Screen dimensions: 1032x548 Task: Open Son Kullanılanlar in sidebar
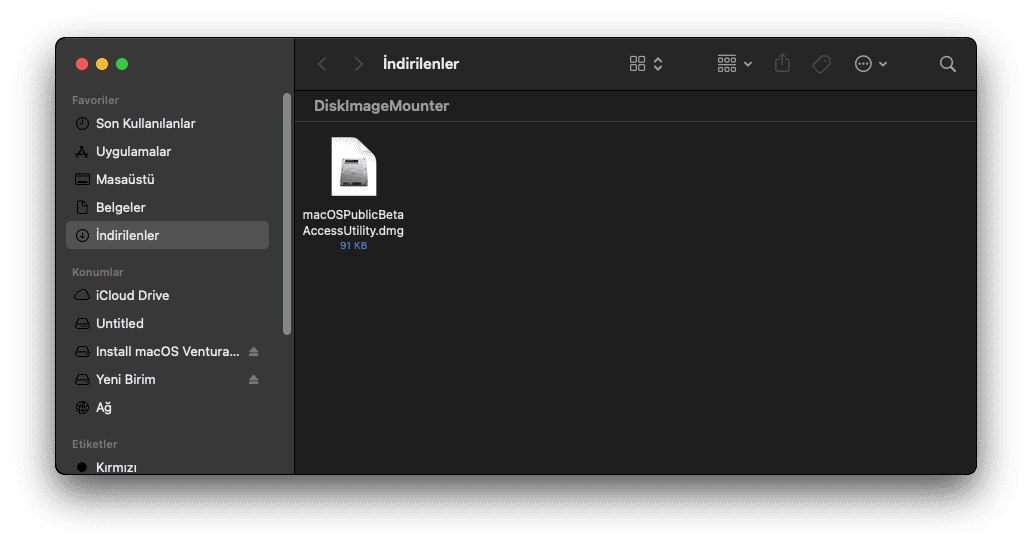[167, 124]
